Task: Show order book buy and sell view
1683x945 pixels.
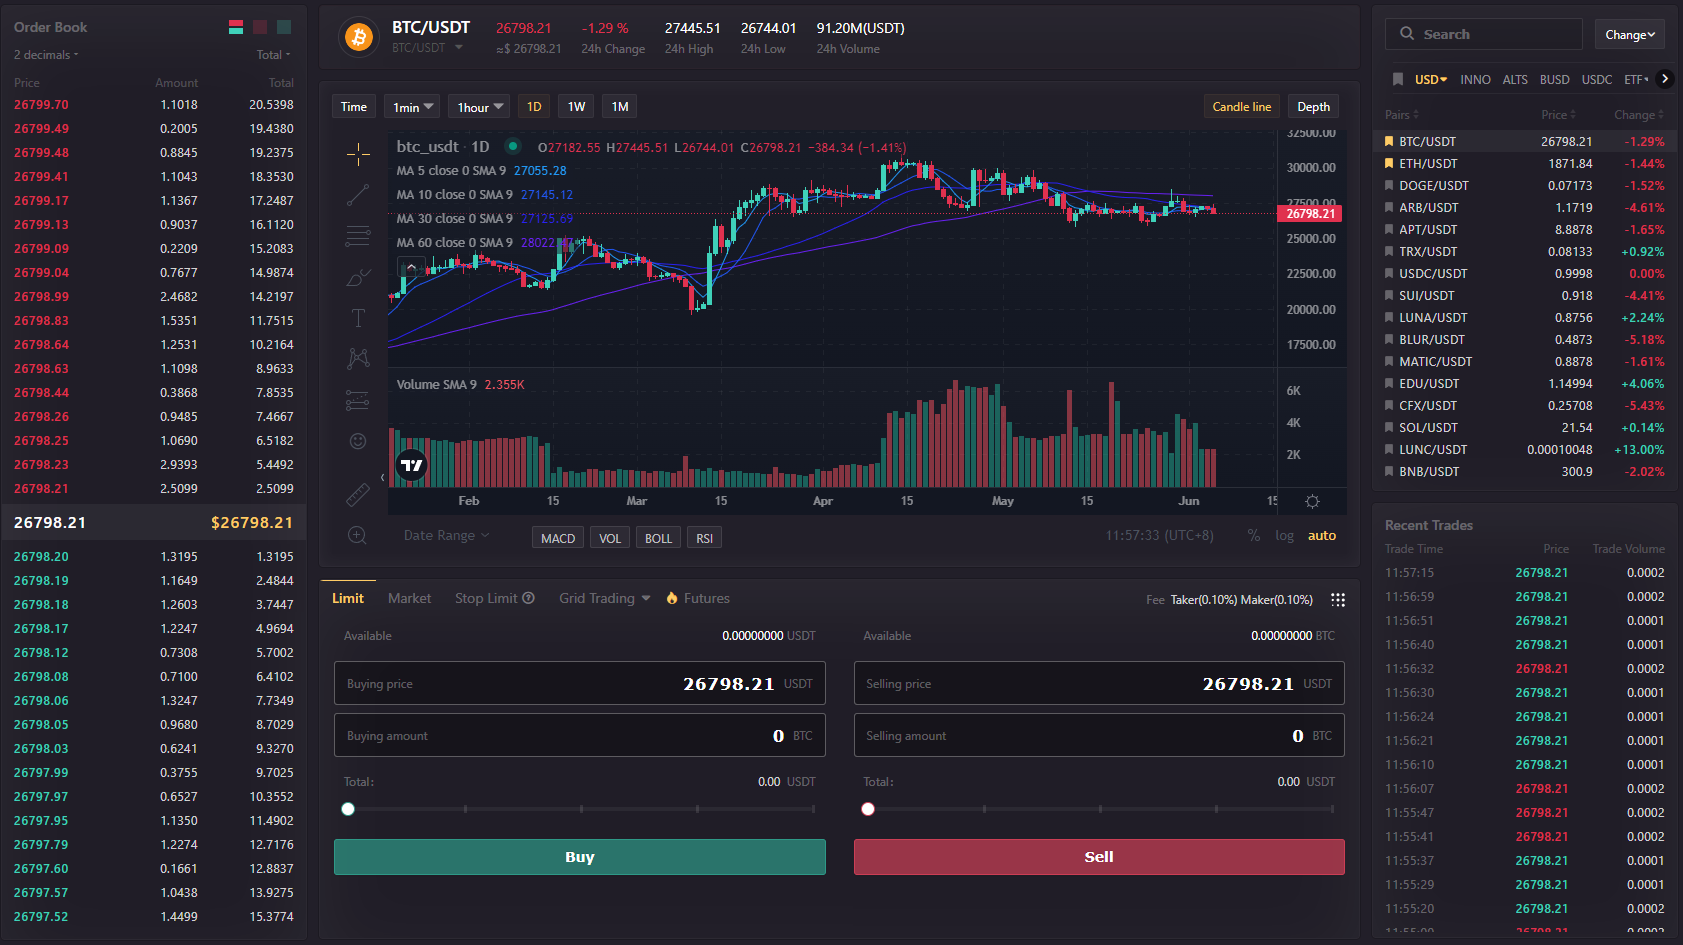Action: click(x=236, y=27)
